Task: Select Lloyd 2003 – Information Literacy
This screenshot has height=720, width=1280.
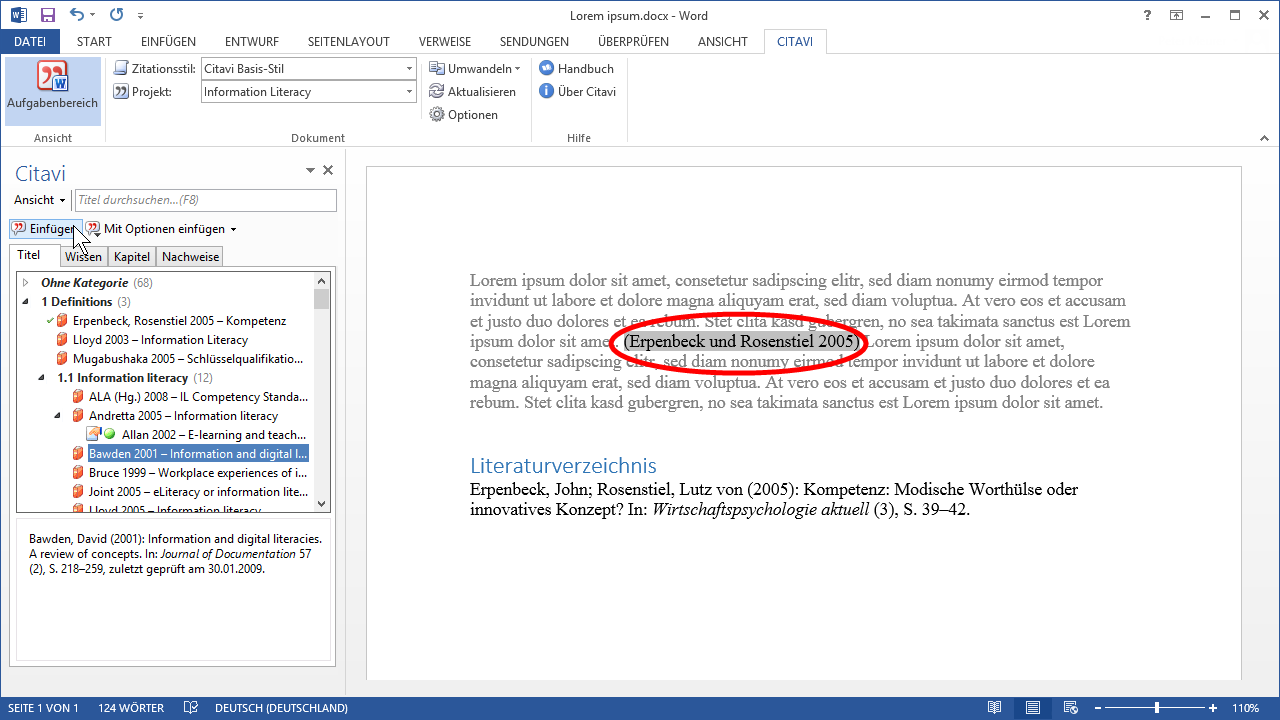Action: click(x=160, y=340)
